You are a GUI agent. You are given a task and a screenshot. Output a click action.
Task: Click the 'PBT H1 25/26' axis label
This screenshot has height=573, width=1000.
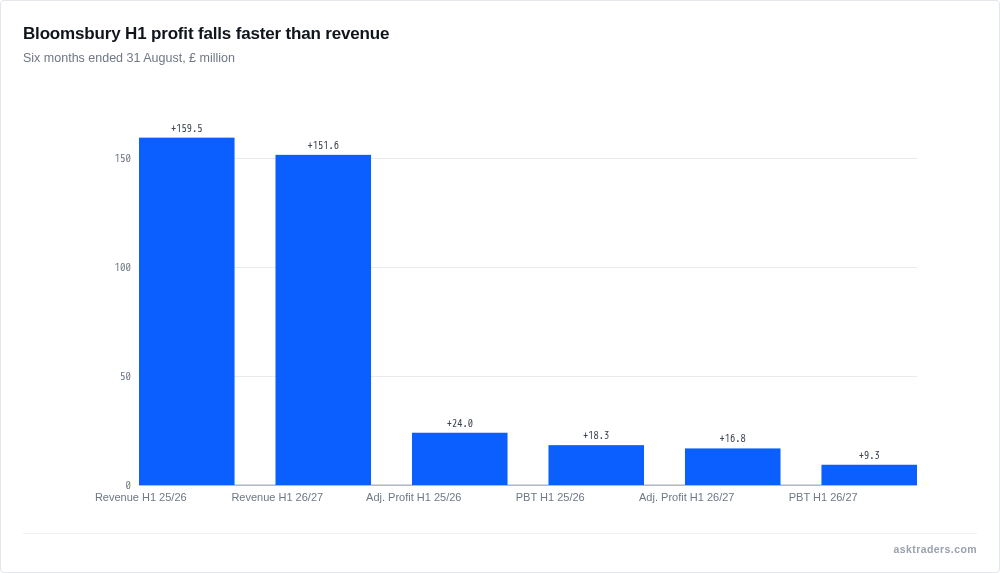click(x=550, y=497)
